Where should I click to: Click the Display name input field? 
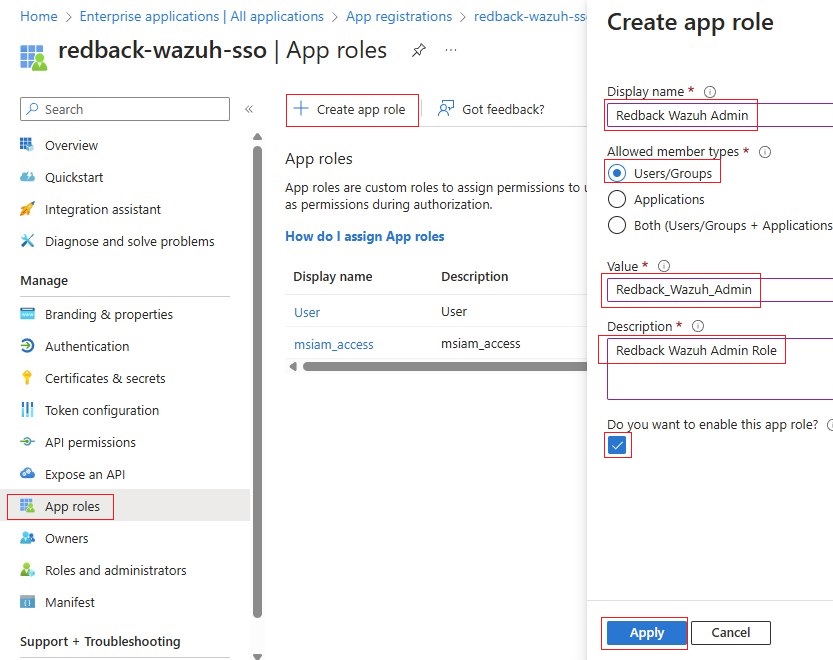click(720, 115)
